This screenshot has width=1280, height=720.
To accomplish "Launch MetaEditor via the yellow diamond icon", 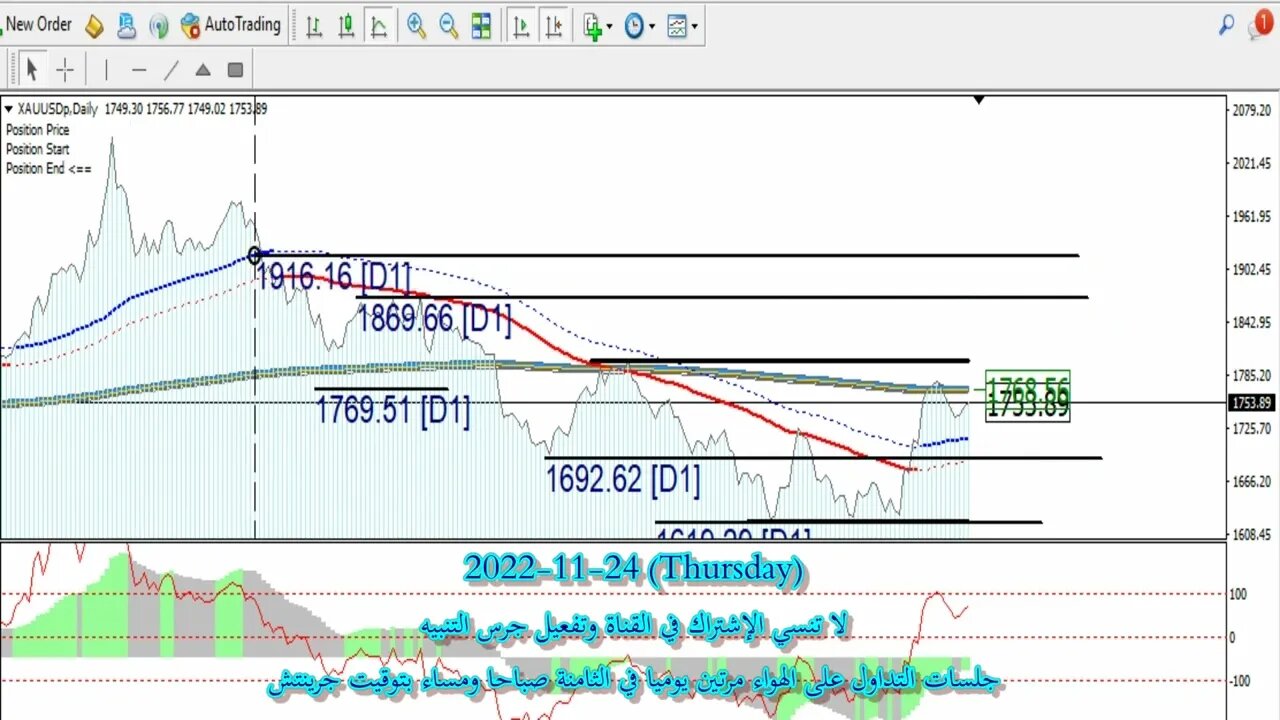I will coord(94,26).
